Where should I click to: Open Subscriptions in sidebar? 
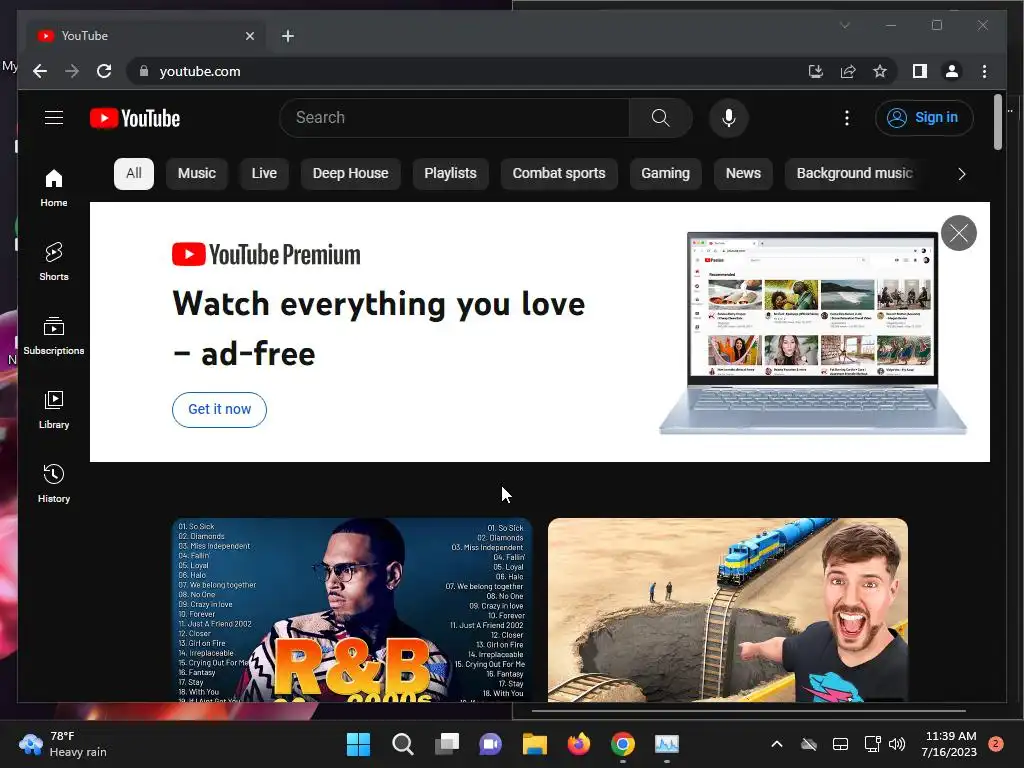[x=54, y=336]
